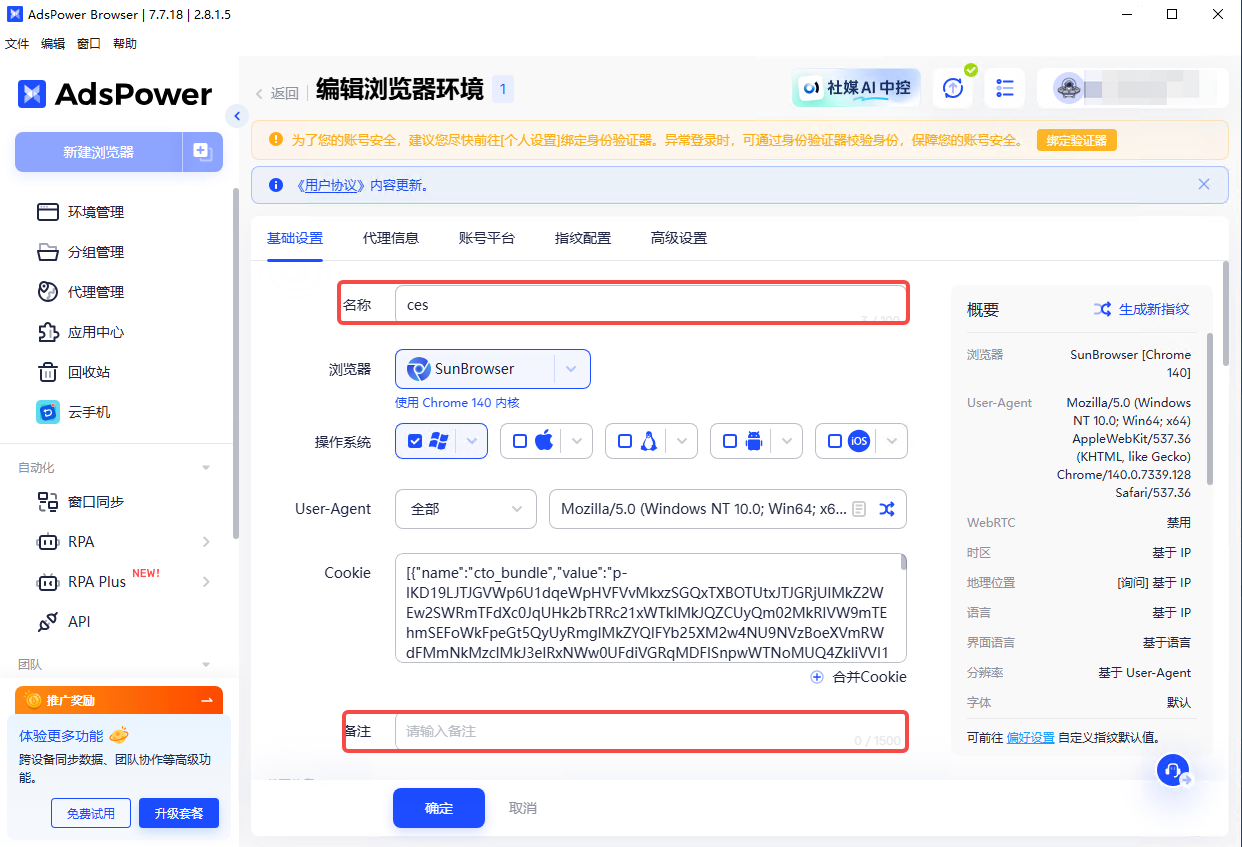Click the batch create icon beside 新建浏览器
This screenshot has height=847, width=1242.
[202, 152]
